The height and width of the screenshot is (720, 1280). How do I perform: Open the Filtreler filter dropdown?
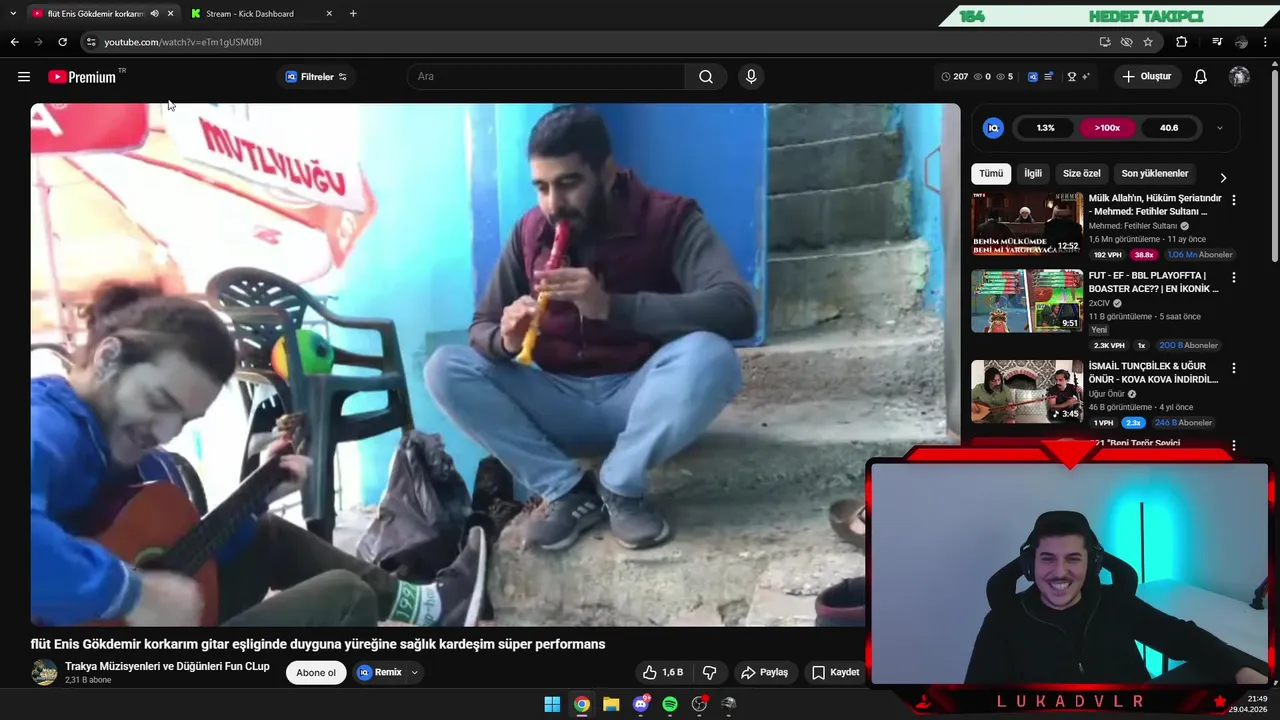316,77
